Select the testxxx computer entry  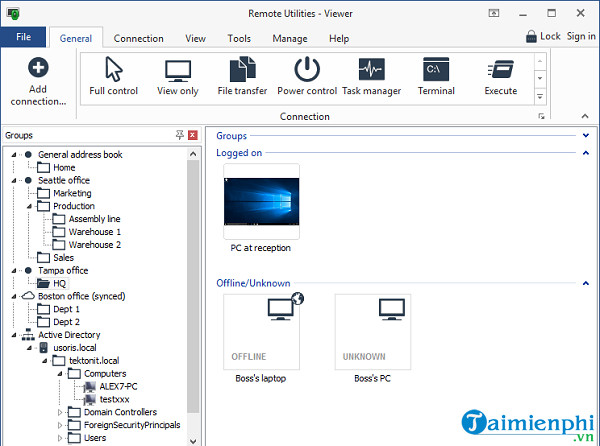pos(114,399)
